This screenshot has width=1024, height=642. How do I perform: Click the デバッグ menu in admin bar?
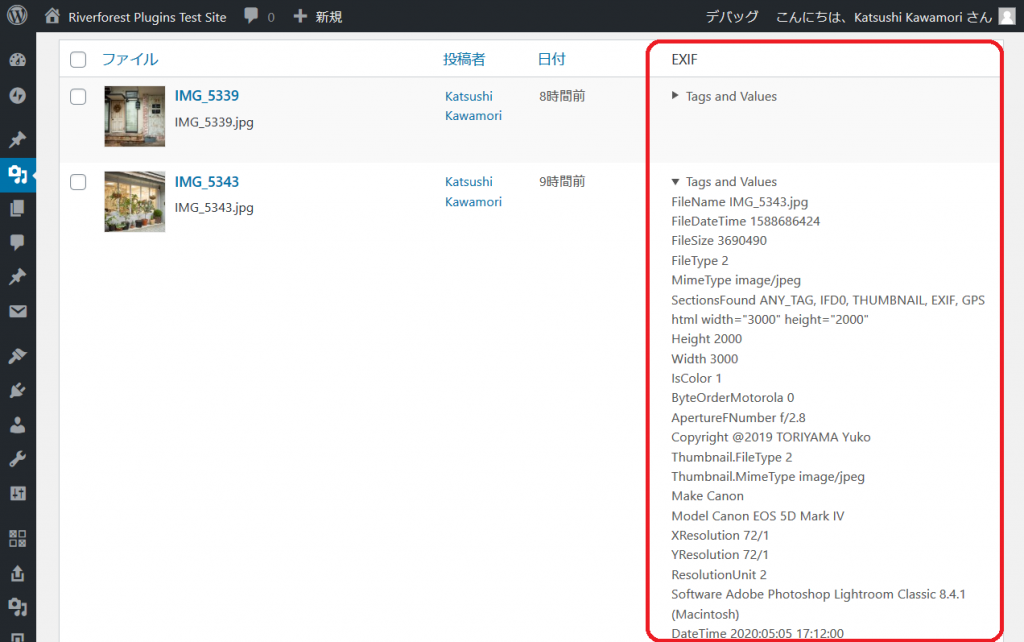tap(731, 17)
